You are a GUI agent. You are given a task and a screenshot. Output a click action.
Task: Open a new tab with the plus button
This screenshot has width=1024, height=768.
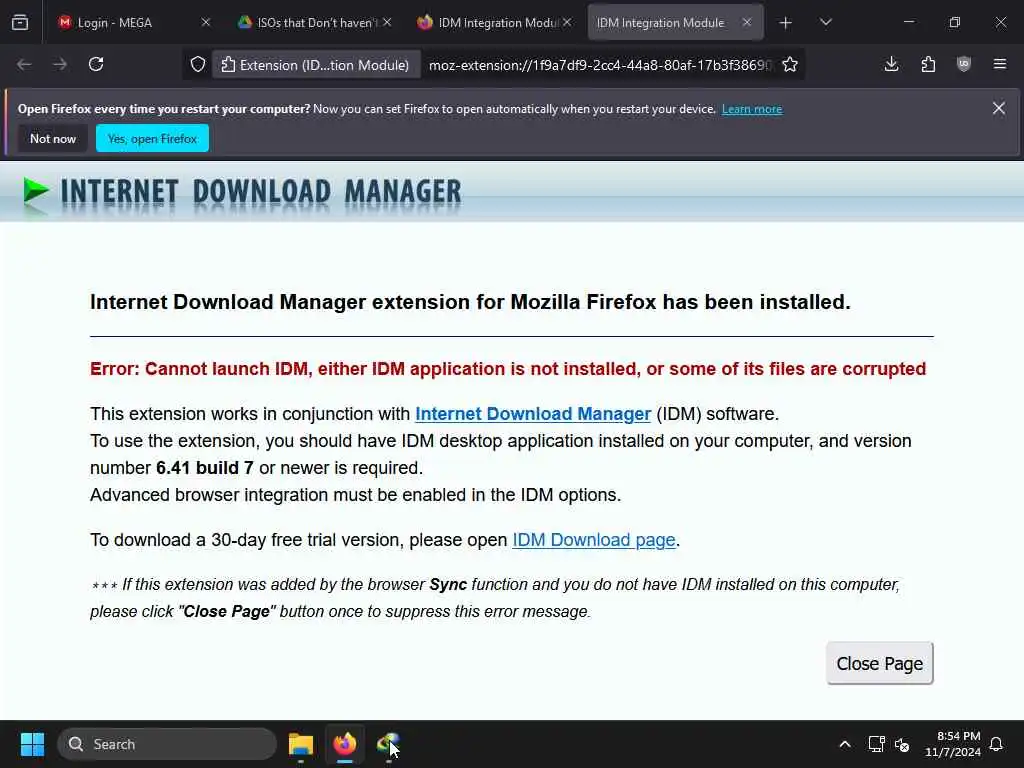(x=786, y=23)
